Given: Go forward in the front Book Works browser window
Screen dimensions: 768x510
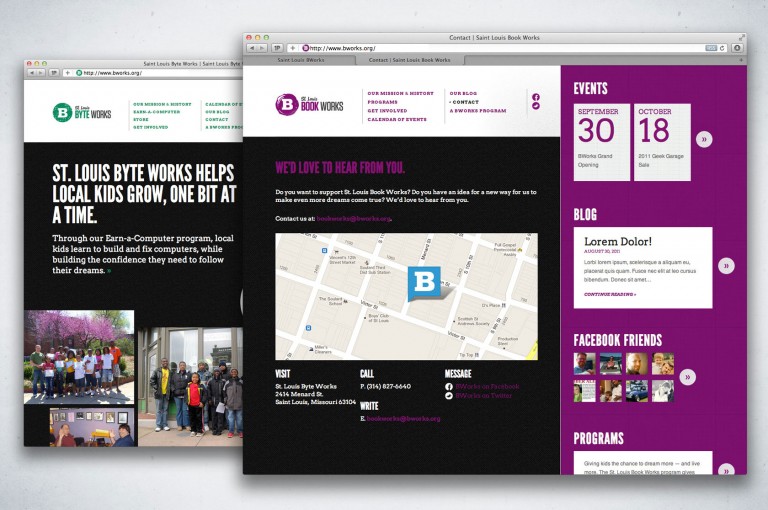Looking at the screenshot, I should tap(263, 48).
